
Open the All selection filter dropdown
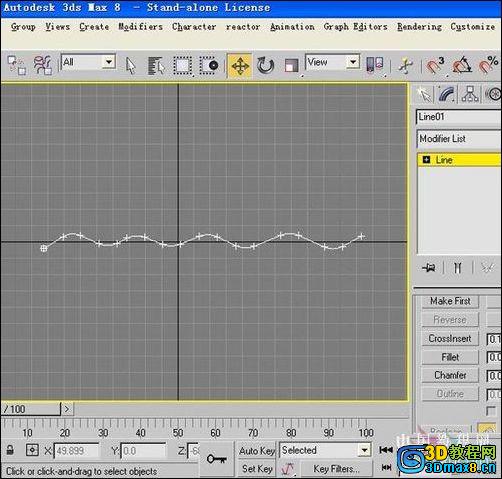[x=88, y=62]
